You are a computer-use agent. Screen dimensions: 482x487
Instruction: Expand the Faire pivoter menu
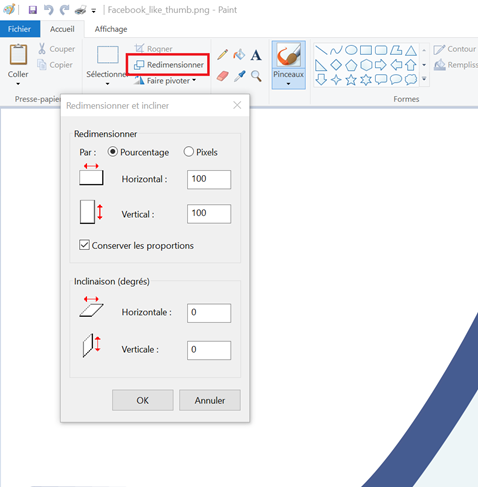tap(165, 81)
